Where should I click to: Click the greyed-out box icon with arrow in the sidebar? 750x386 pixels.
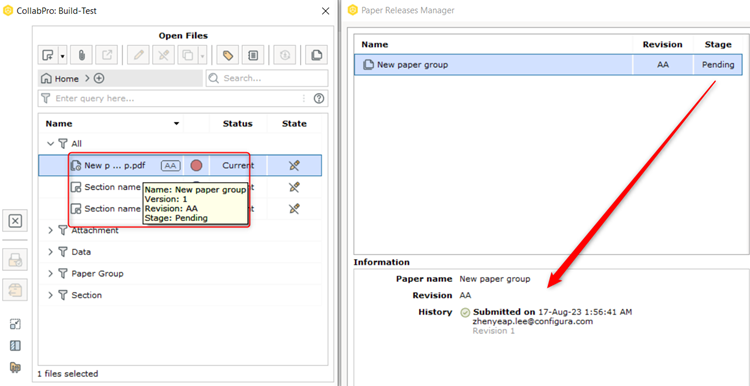15,289
